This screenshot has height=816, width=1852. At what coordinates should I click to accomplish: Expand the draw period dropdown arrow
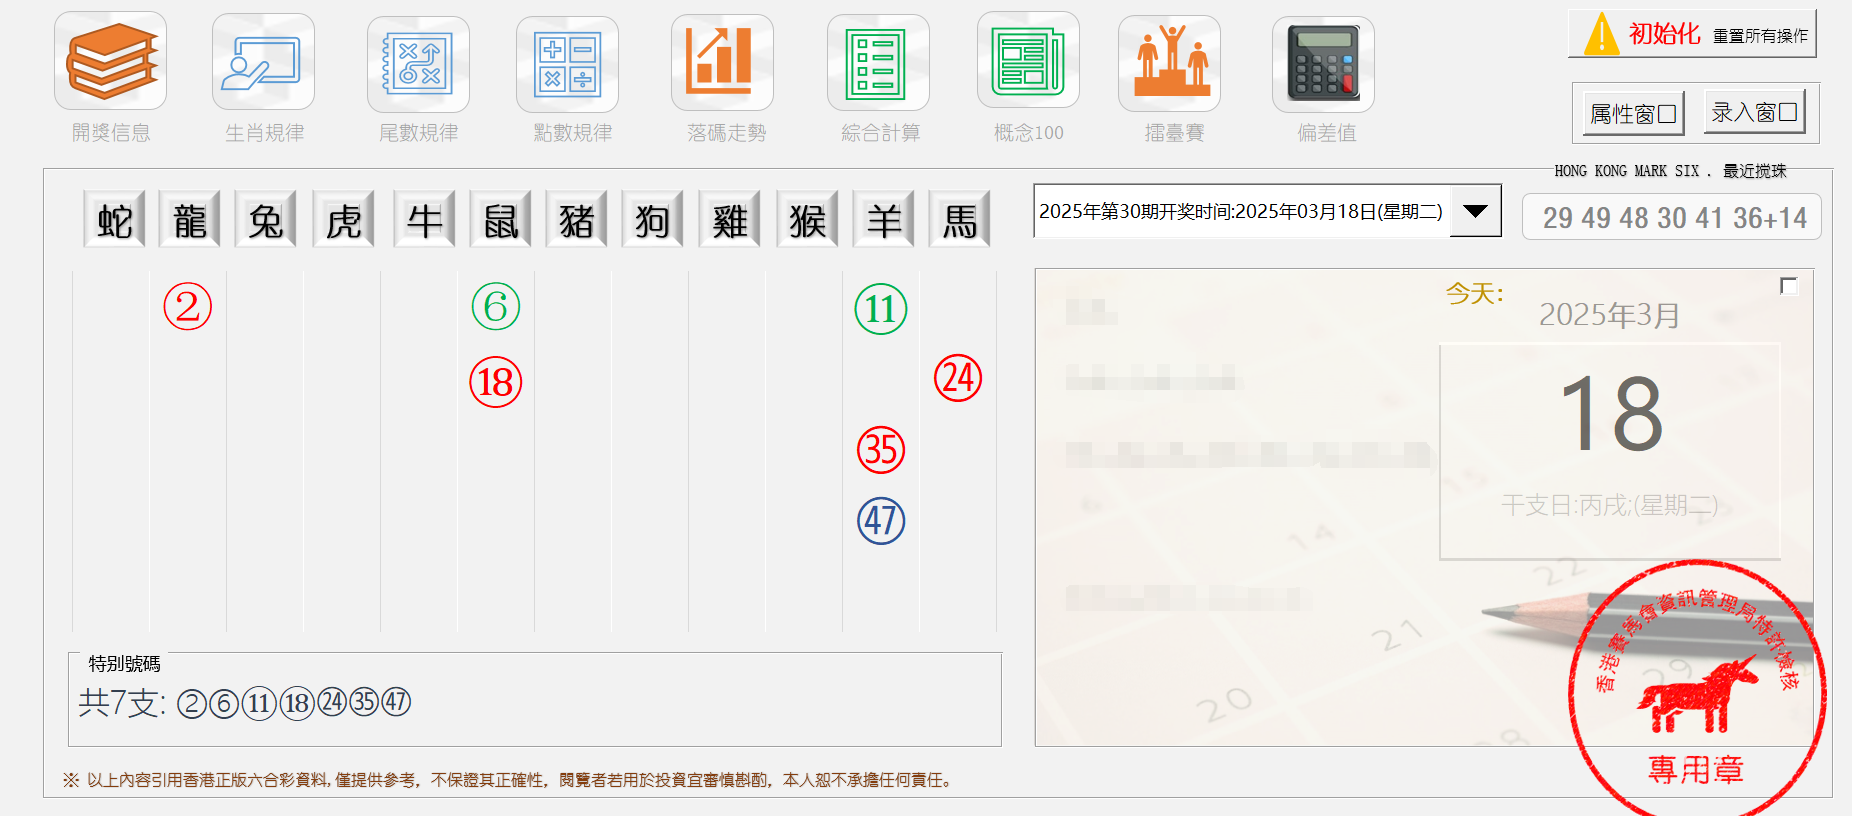(x=1475, y=211)
